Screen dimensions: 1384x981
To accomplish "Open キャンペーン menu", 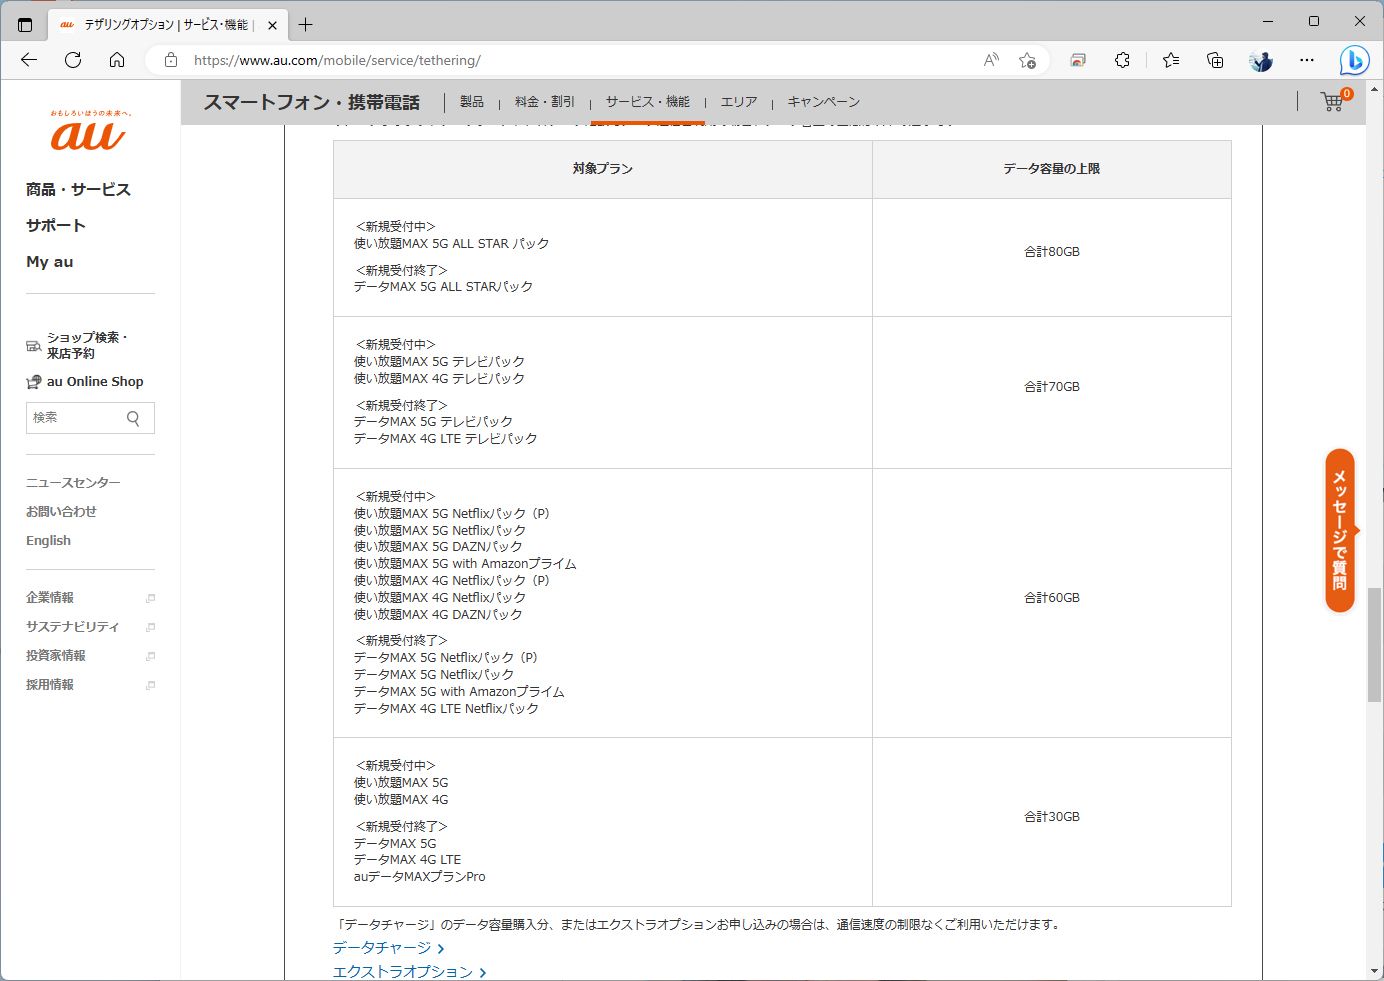I will coord(823,102).
